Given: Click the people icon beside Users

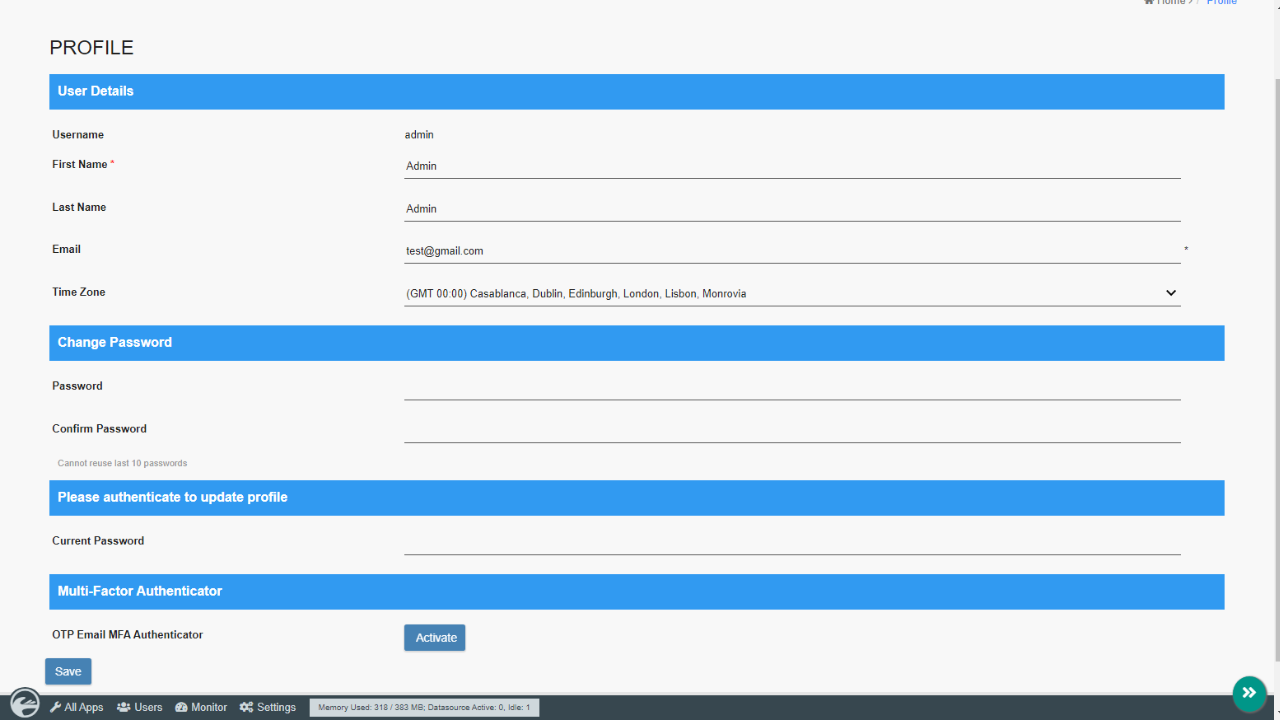Looking at the screenshot, I should coord(124,707).
